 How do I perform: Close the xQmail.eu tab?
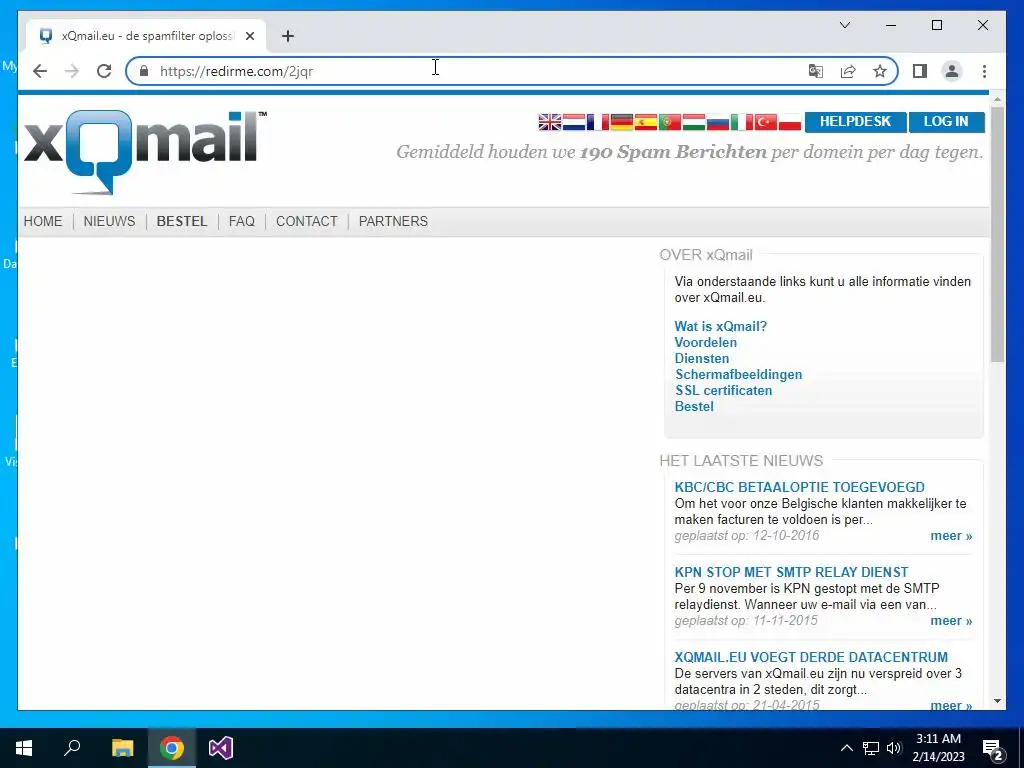(x=249, y=36)
